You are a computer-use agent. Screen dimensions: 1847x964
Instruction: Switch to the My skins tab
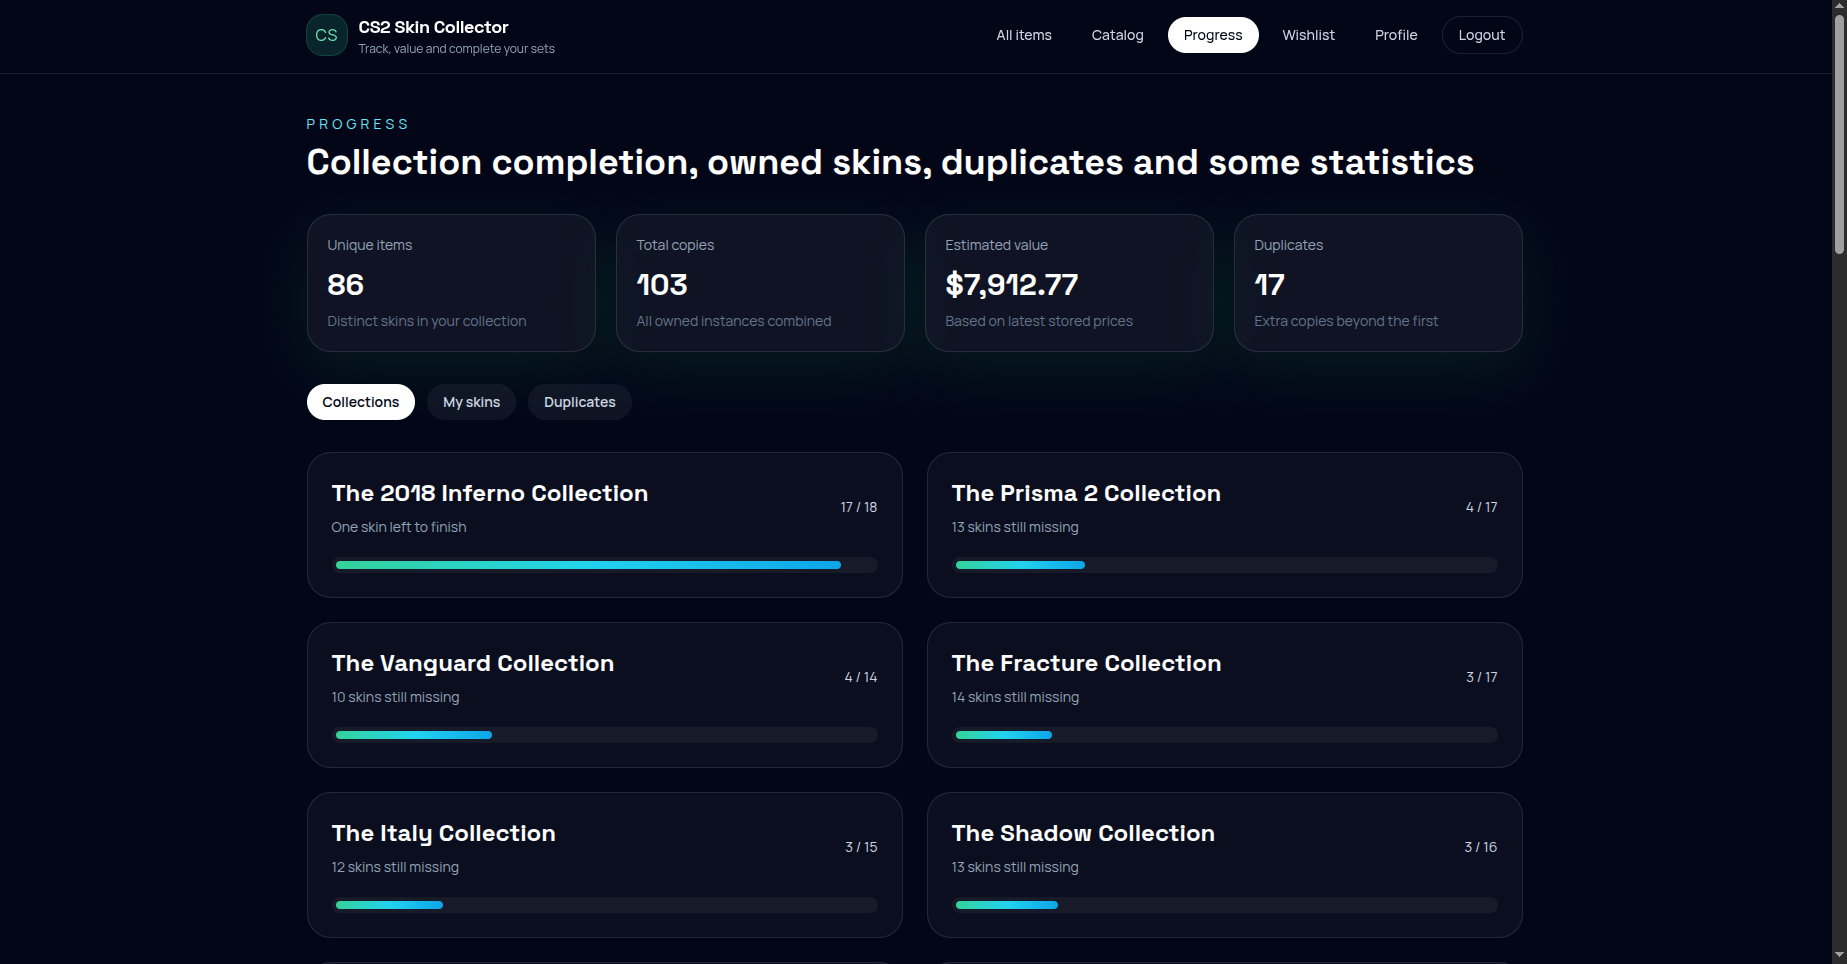pos(471,401)
